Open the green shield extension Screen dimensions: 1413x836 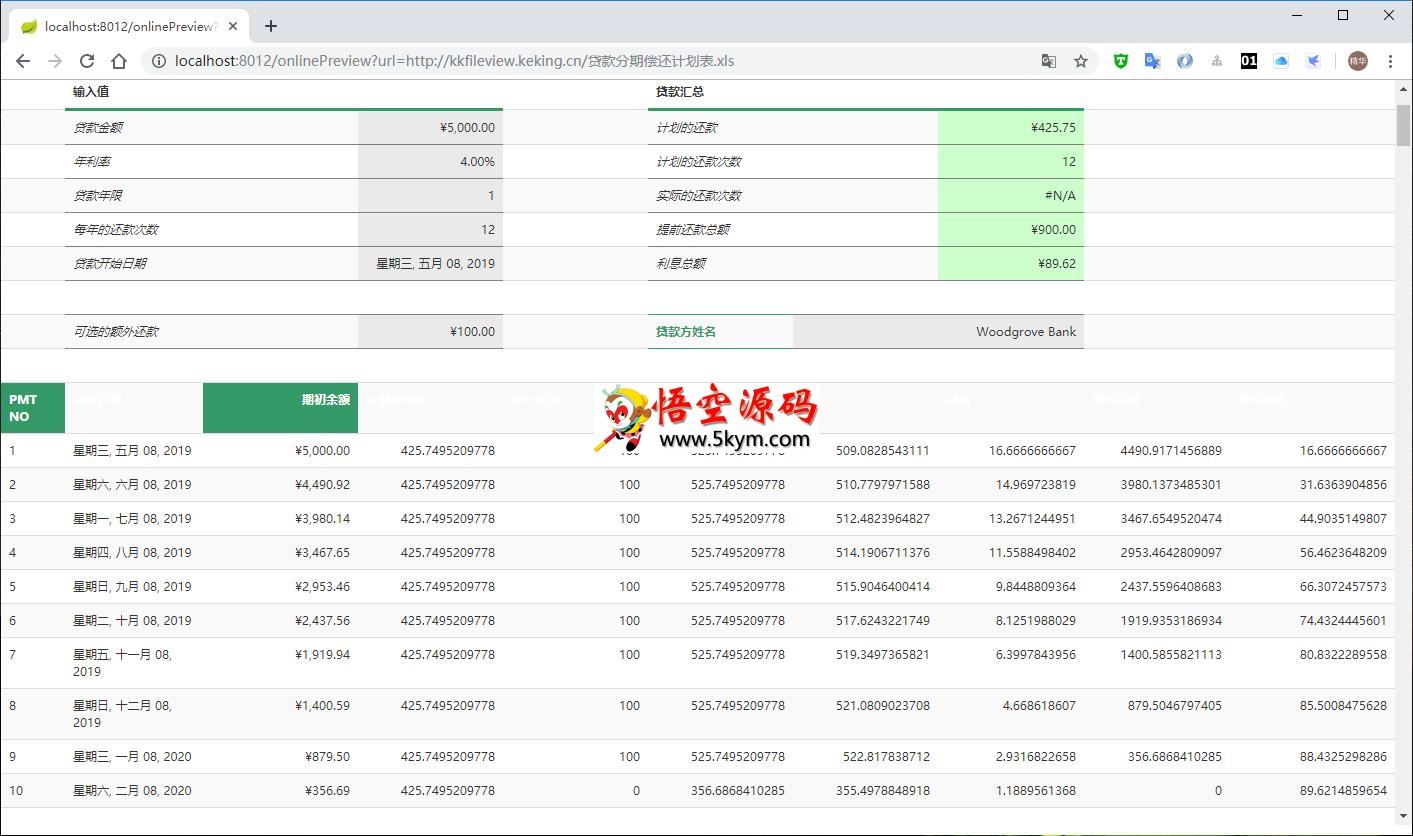click(1121, 61)
